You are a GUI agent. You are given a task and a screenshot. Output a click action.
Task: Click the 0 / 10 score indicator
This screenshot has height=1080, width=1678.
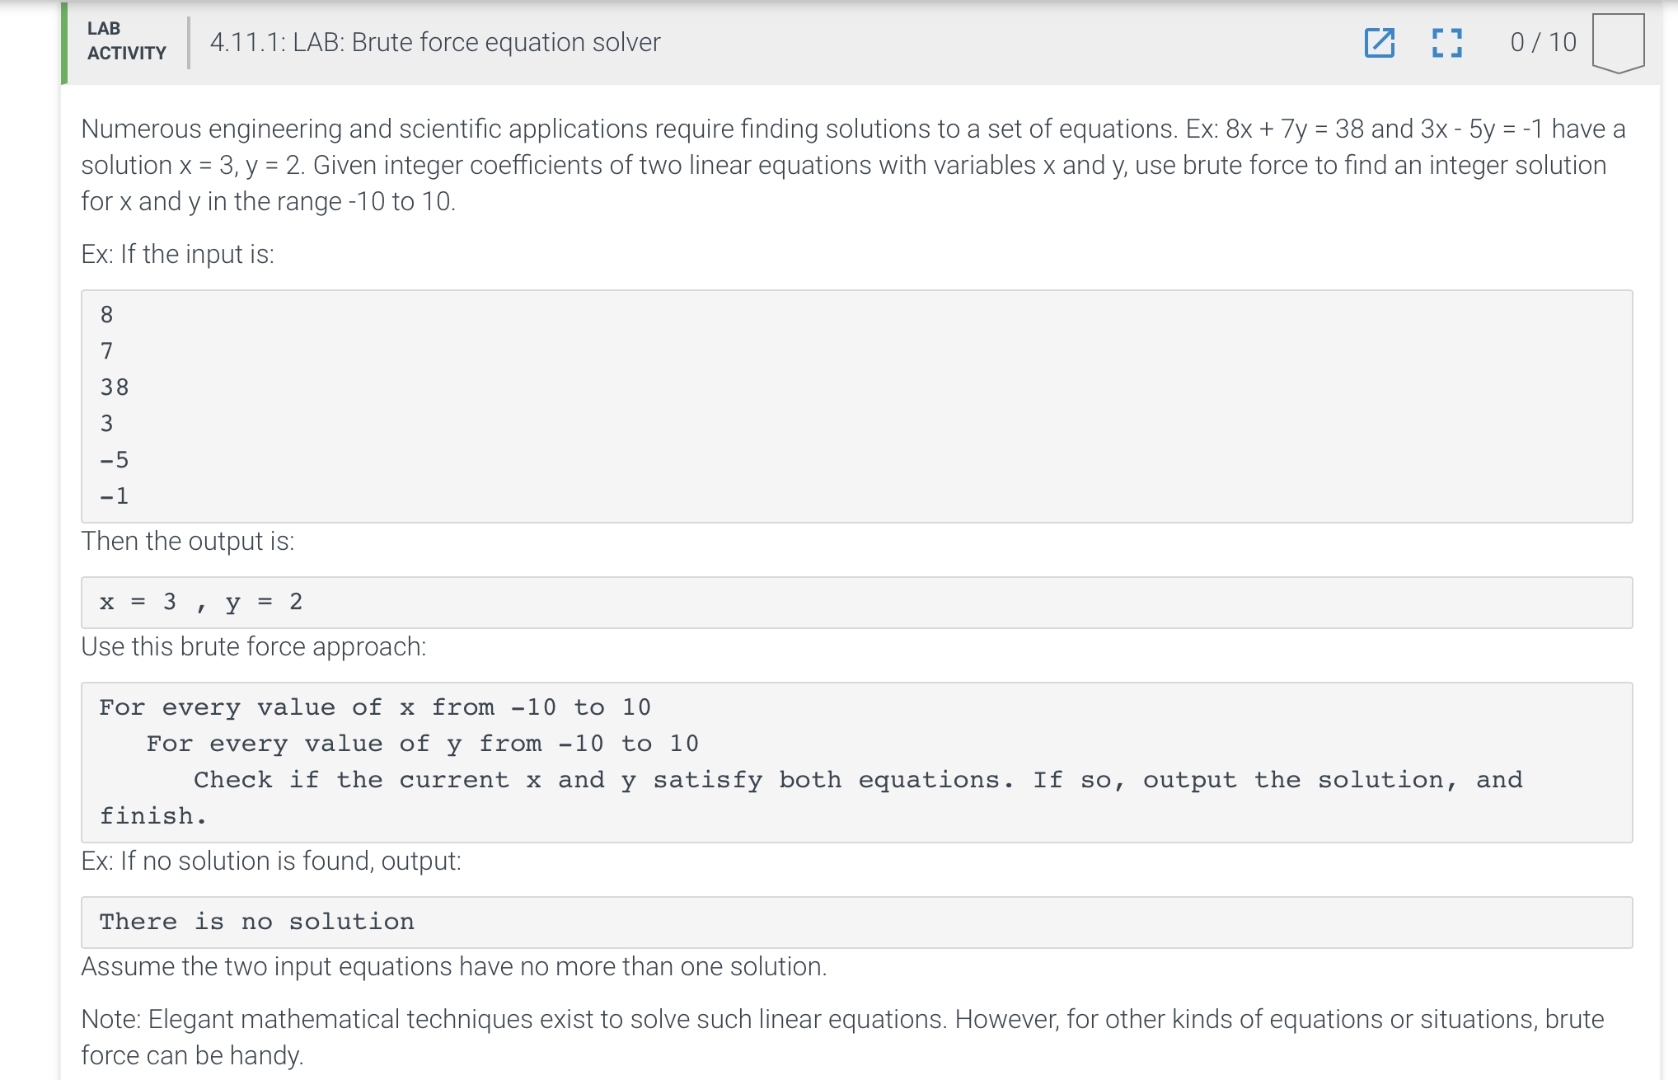pyautogui.click(x=1540, y=43)
